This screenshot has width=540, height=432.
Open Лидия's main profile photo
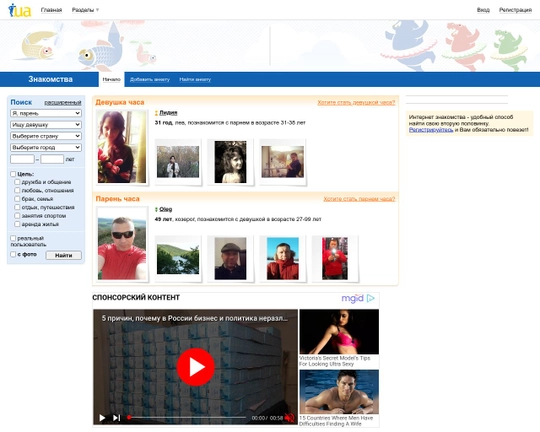(122, 147)
